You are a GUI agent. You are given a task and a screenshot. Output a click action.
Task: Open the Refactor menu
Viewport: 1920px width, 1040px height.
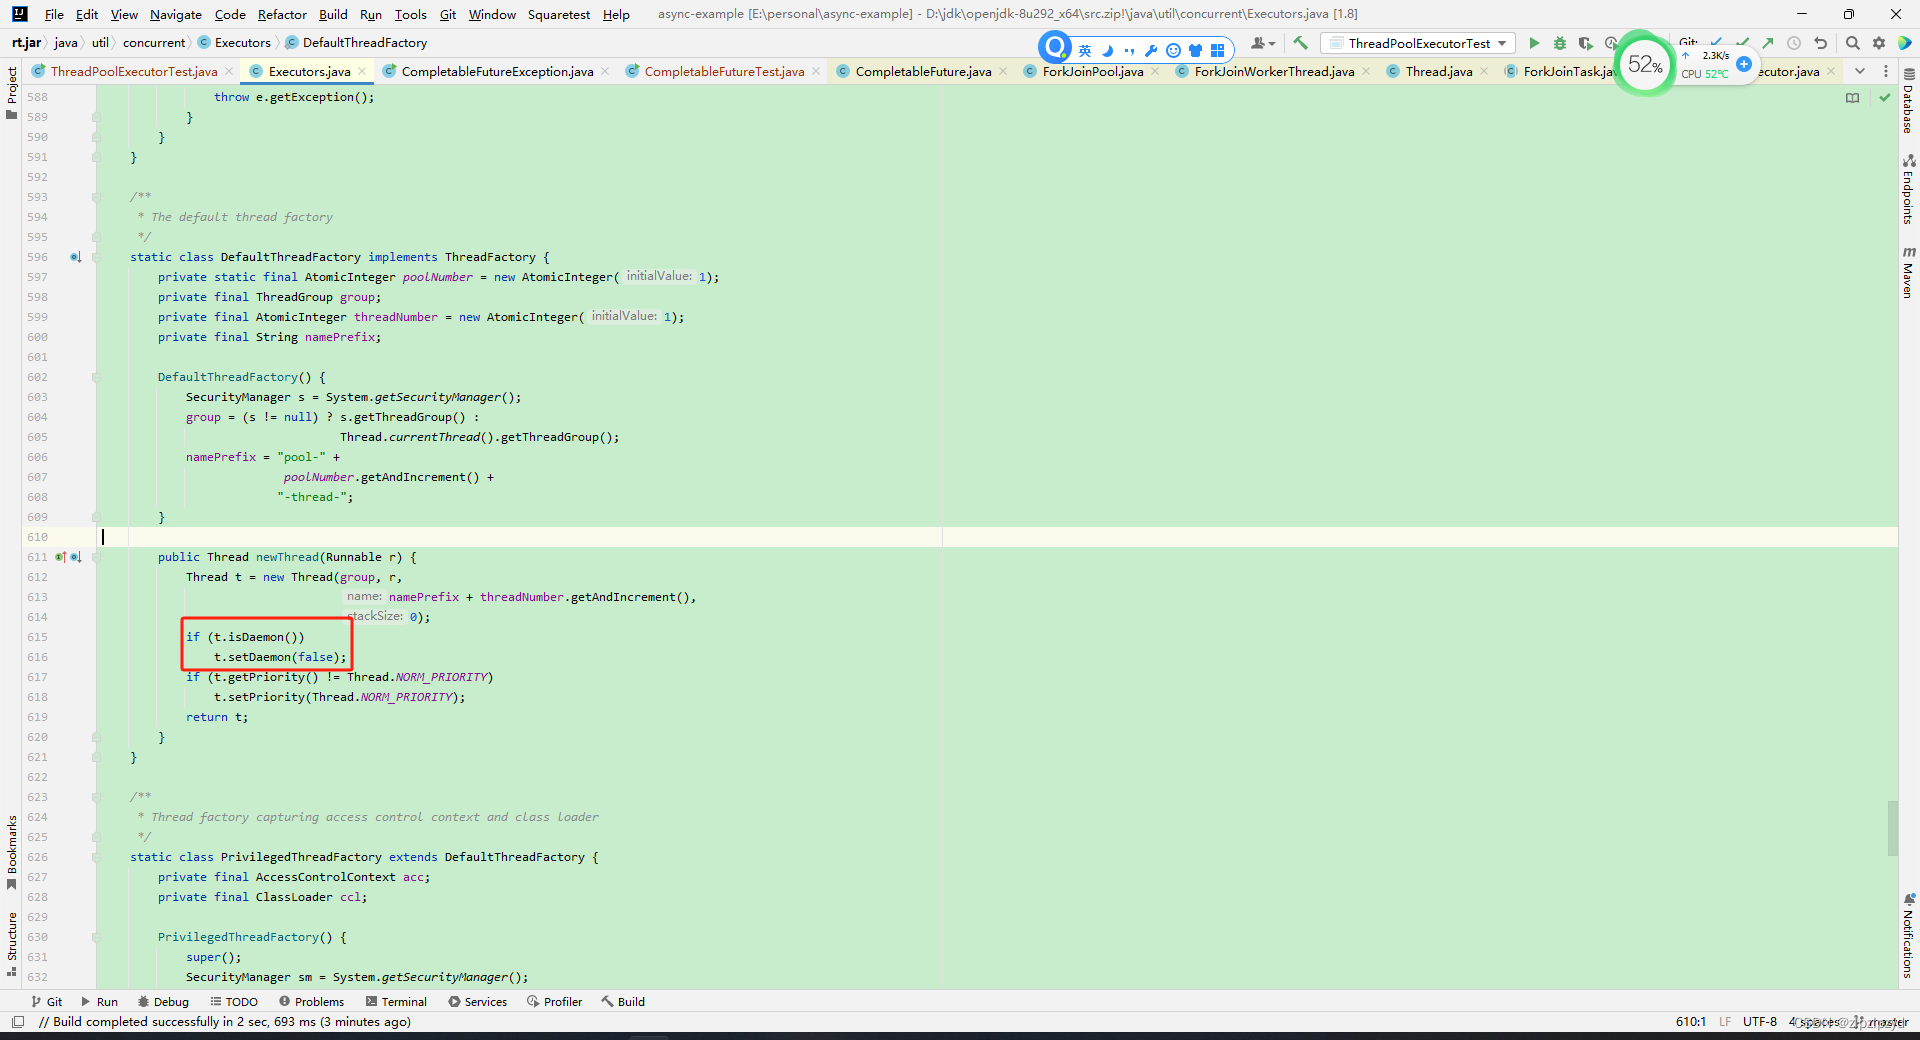(282, 14)
